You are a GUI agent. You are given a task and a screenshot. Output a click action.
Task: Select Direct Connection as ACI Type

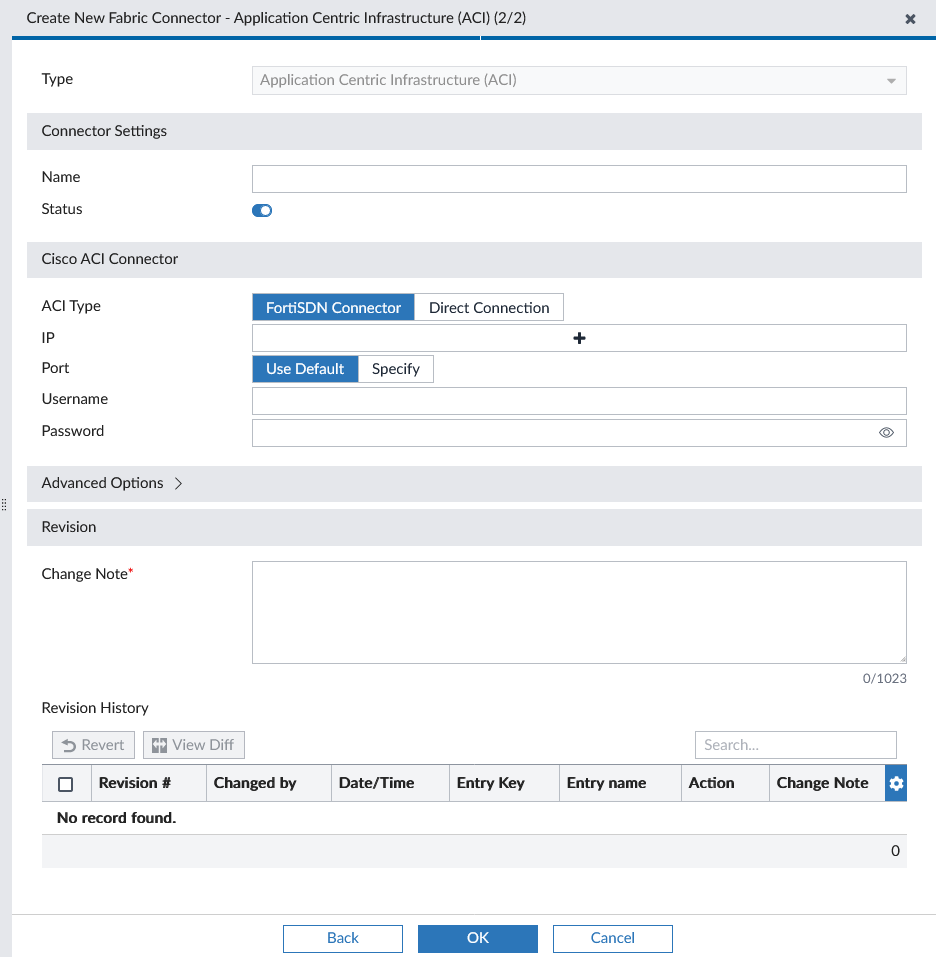pyautogui.click(x=488, y=307)
